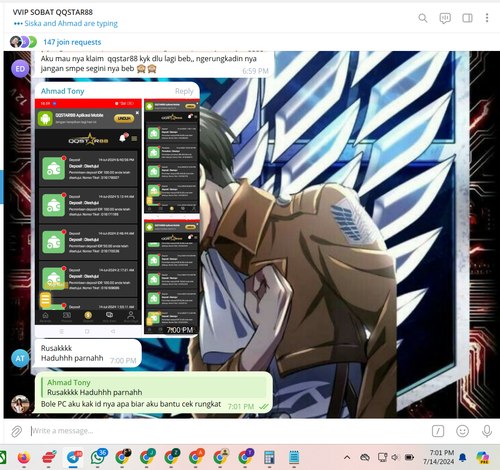Screen dimensions: 500x470
Task: Open the three-dot more options menu
Action: [487, 18]
